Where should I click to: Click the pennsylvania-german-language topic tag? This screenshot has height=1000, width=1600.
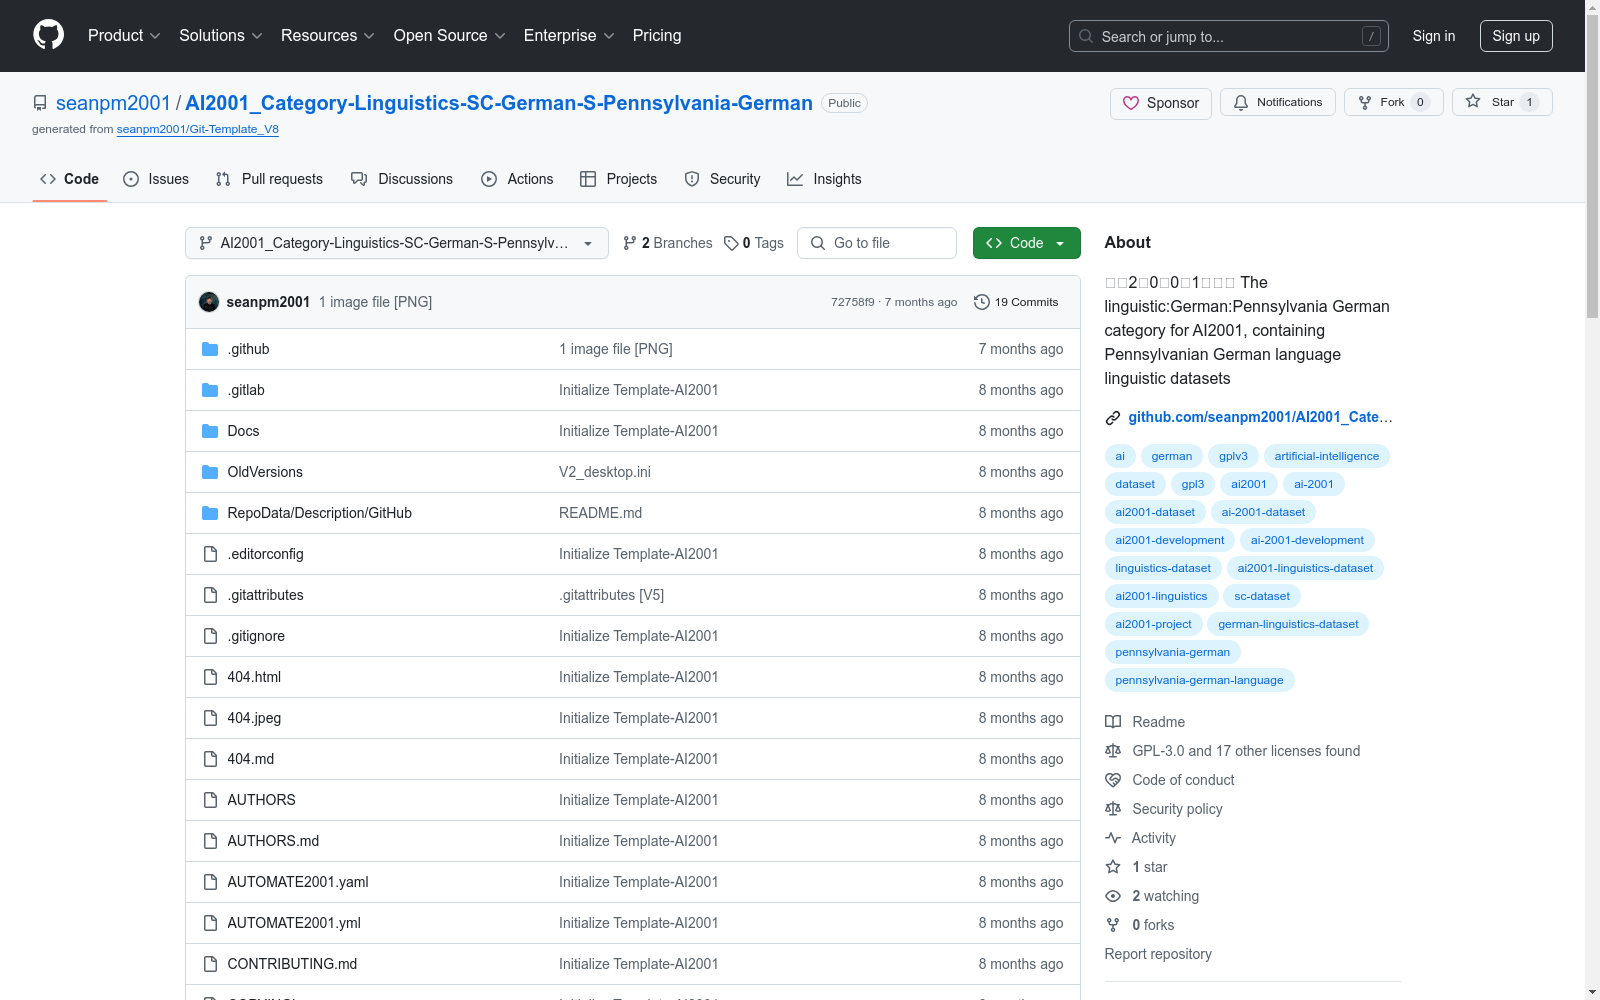pyautogui.click(x=1199, y=680)
